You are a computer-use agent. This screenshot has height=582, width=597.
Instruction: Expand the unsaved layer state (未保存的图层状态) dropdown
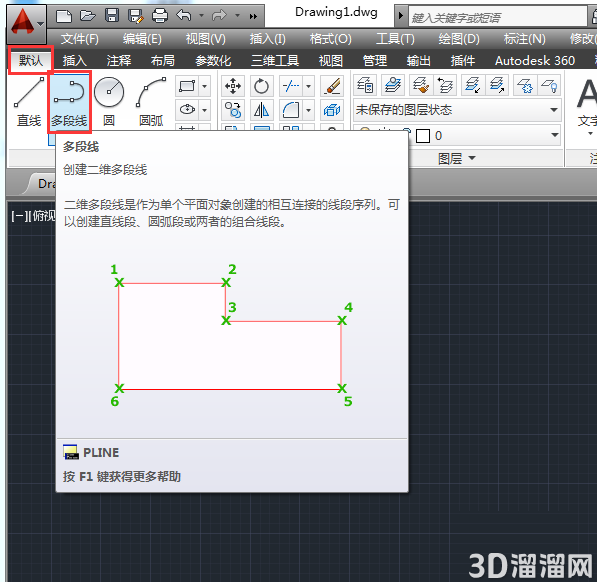554,110
